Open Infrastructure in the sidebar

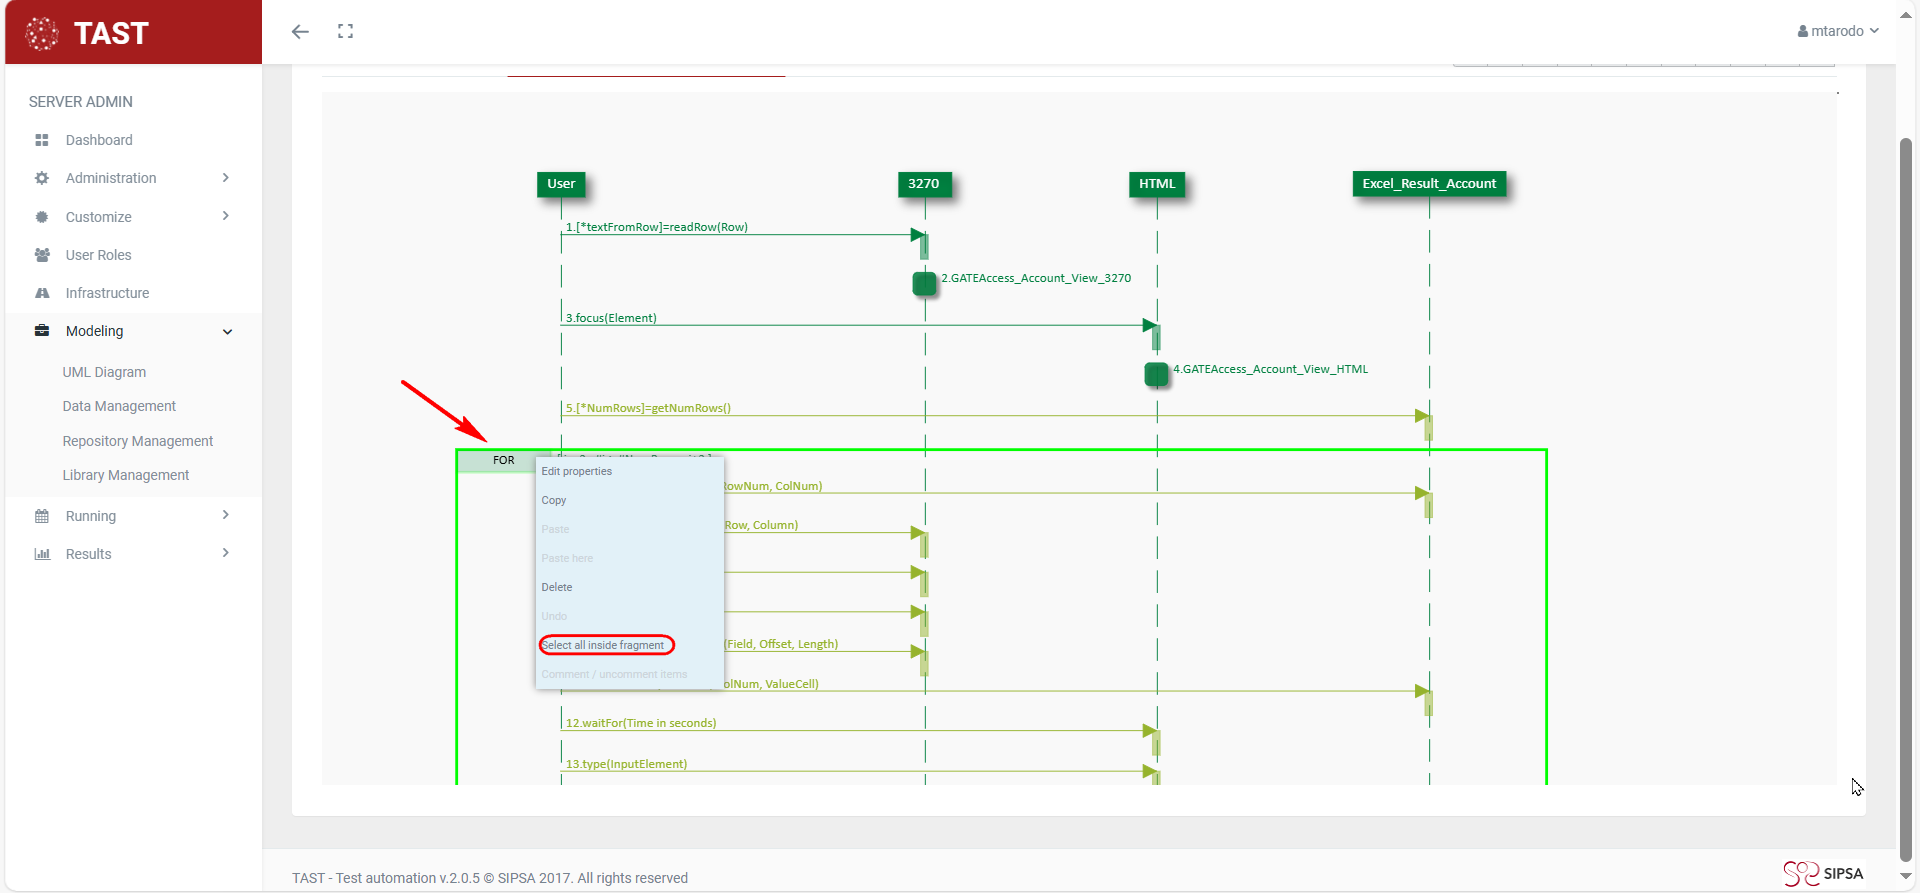(x=107, y=293)
